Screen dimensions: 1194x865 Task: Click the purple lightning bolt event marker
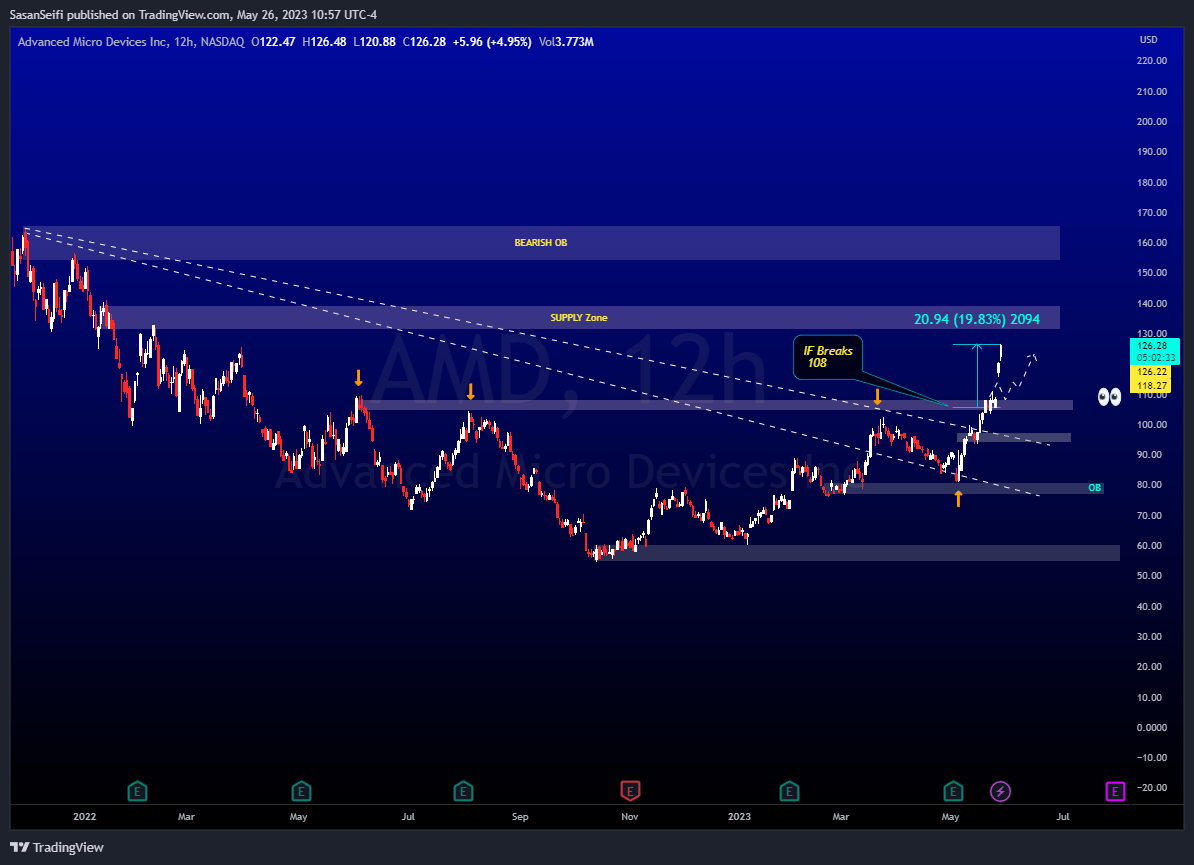1000,792
